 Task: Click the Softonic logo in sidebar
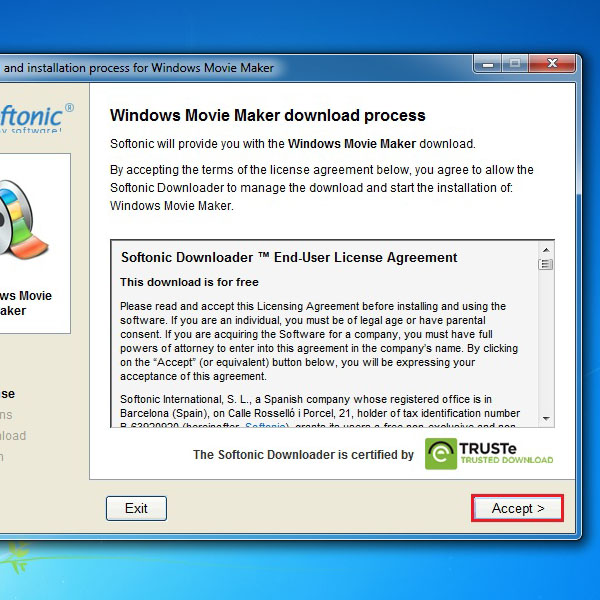point(36,117)
